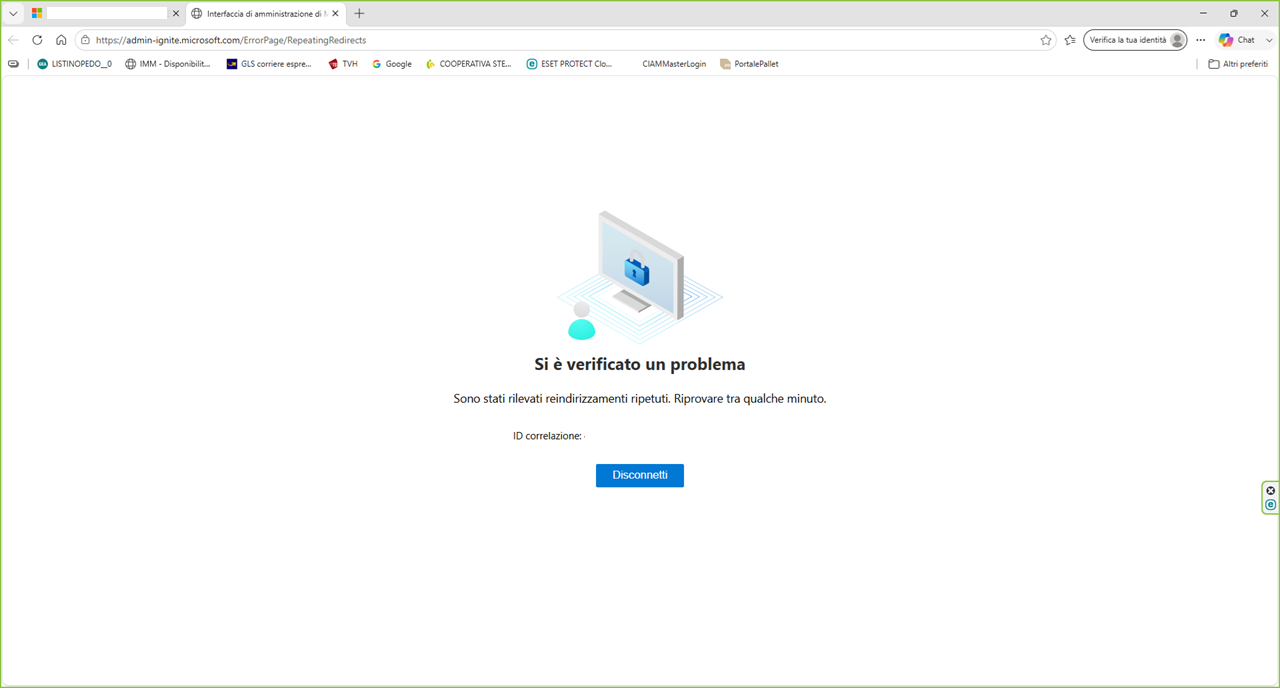Open the 'Altri preferiti' folder
This screenshot has width=1280, height=691.
(1238, 64)
